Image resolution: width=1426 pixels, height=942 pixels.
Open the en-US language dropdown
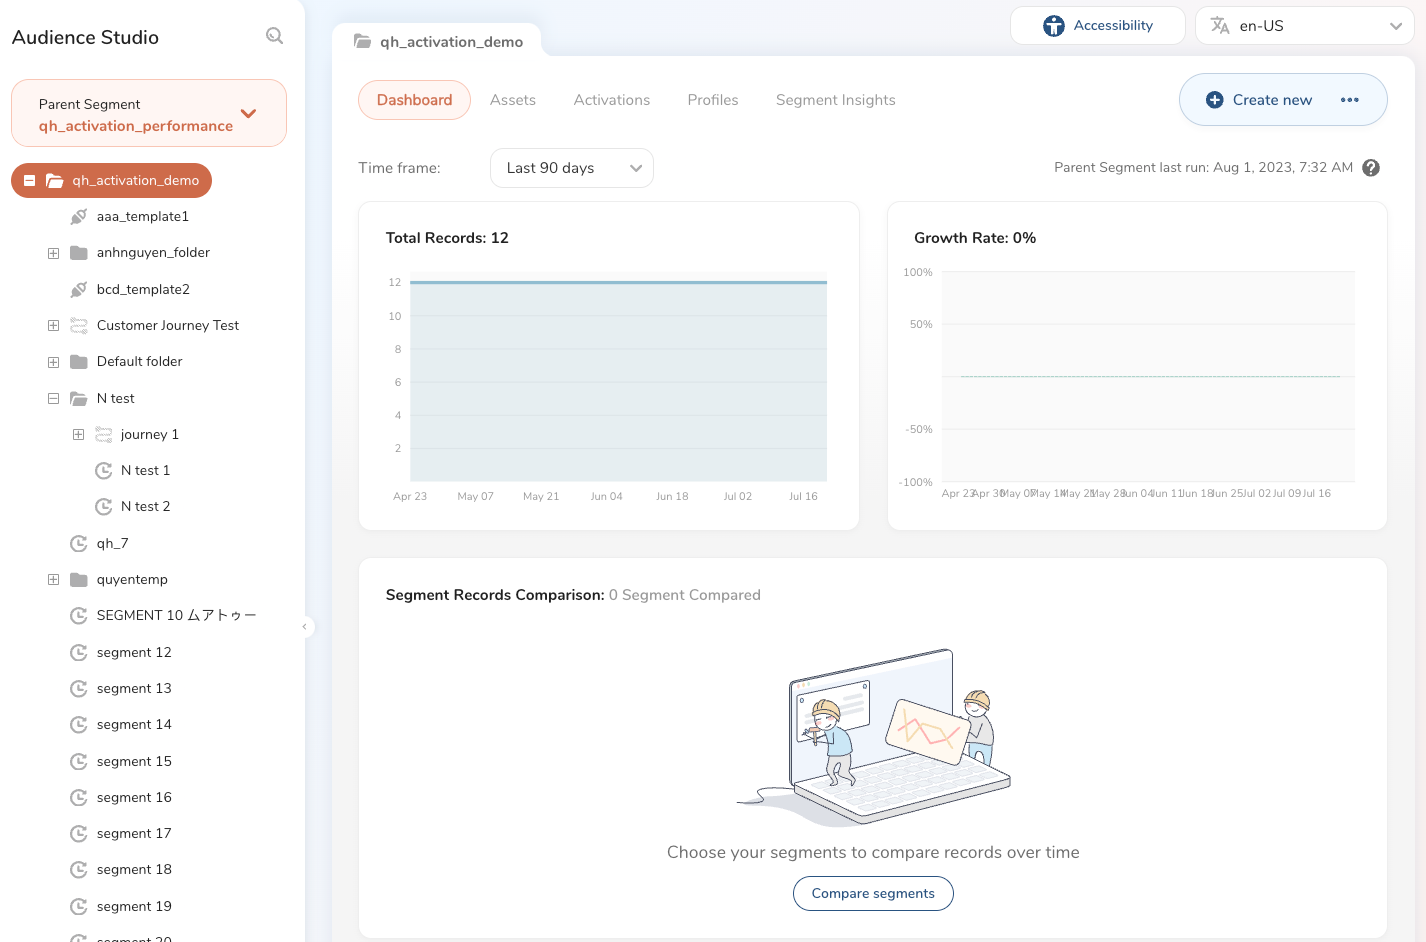[x=1304, y=26]
